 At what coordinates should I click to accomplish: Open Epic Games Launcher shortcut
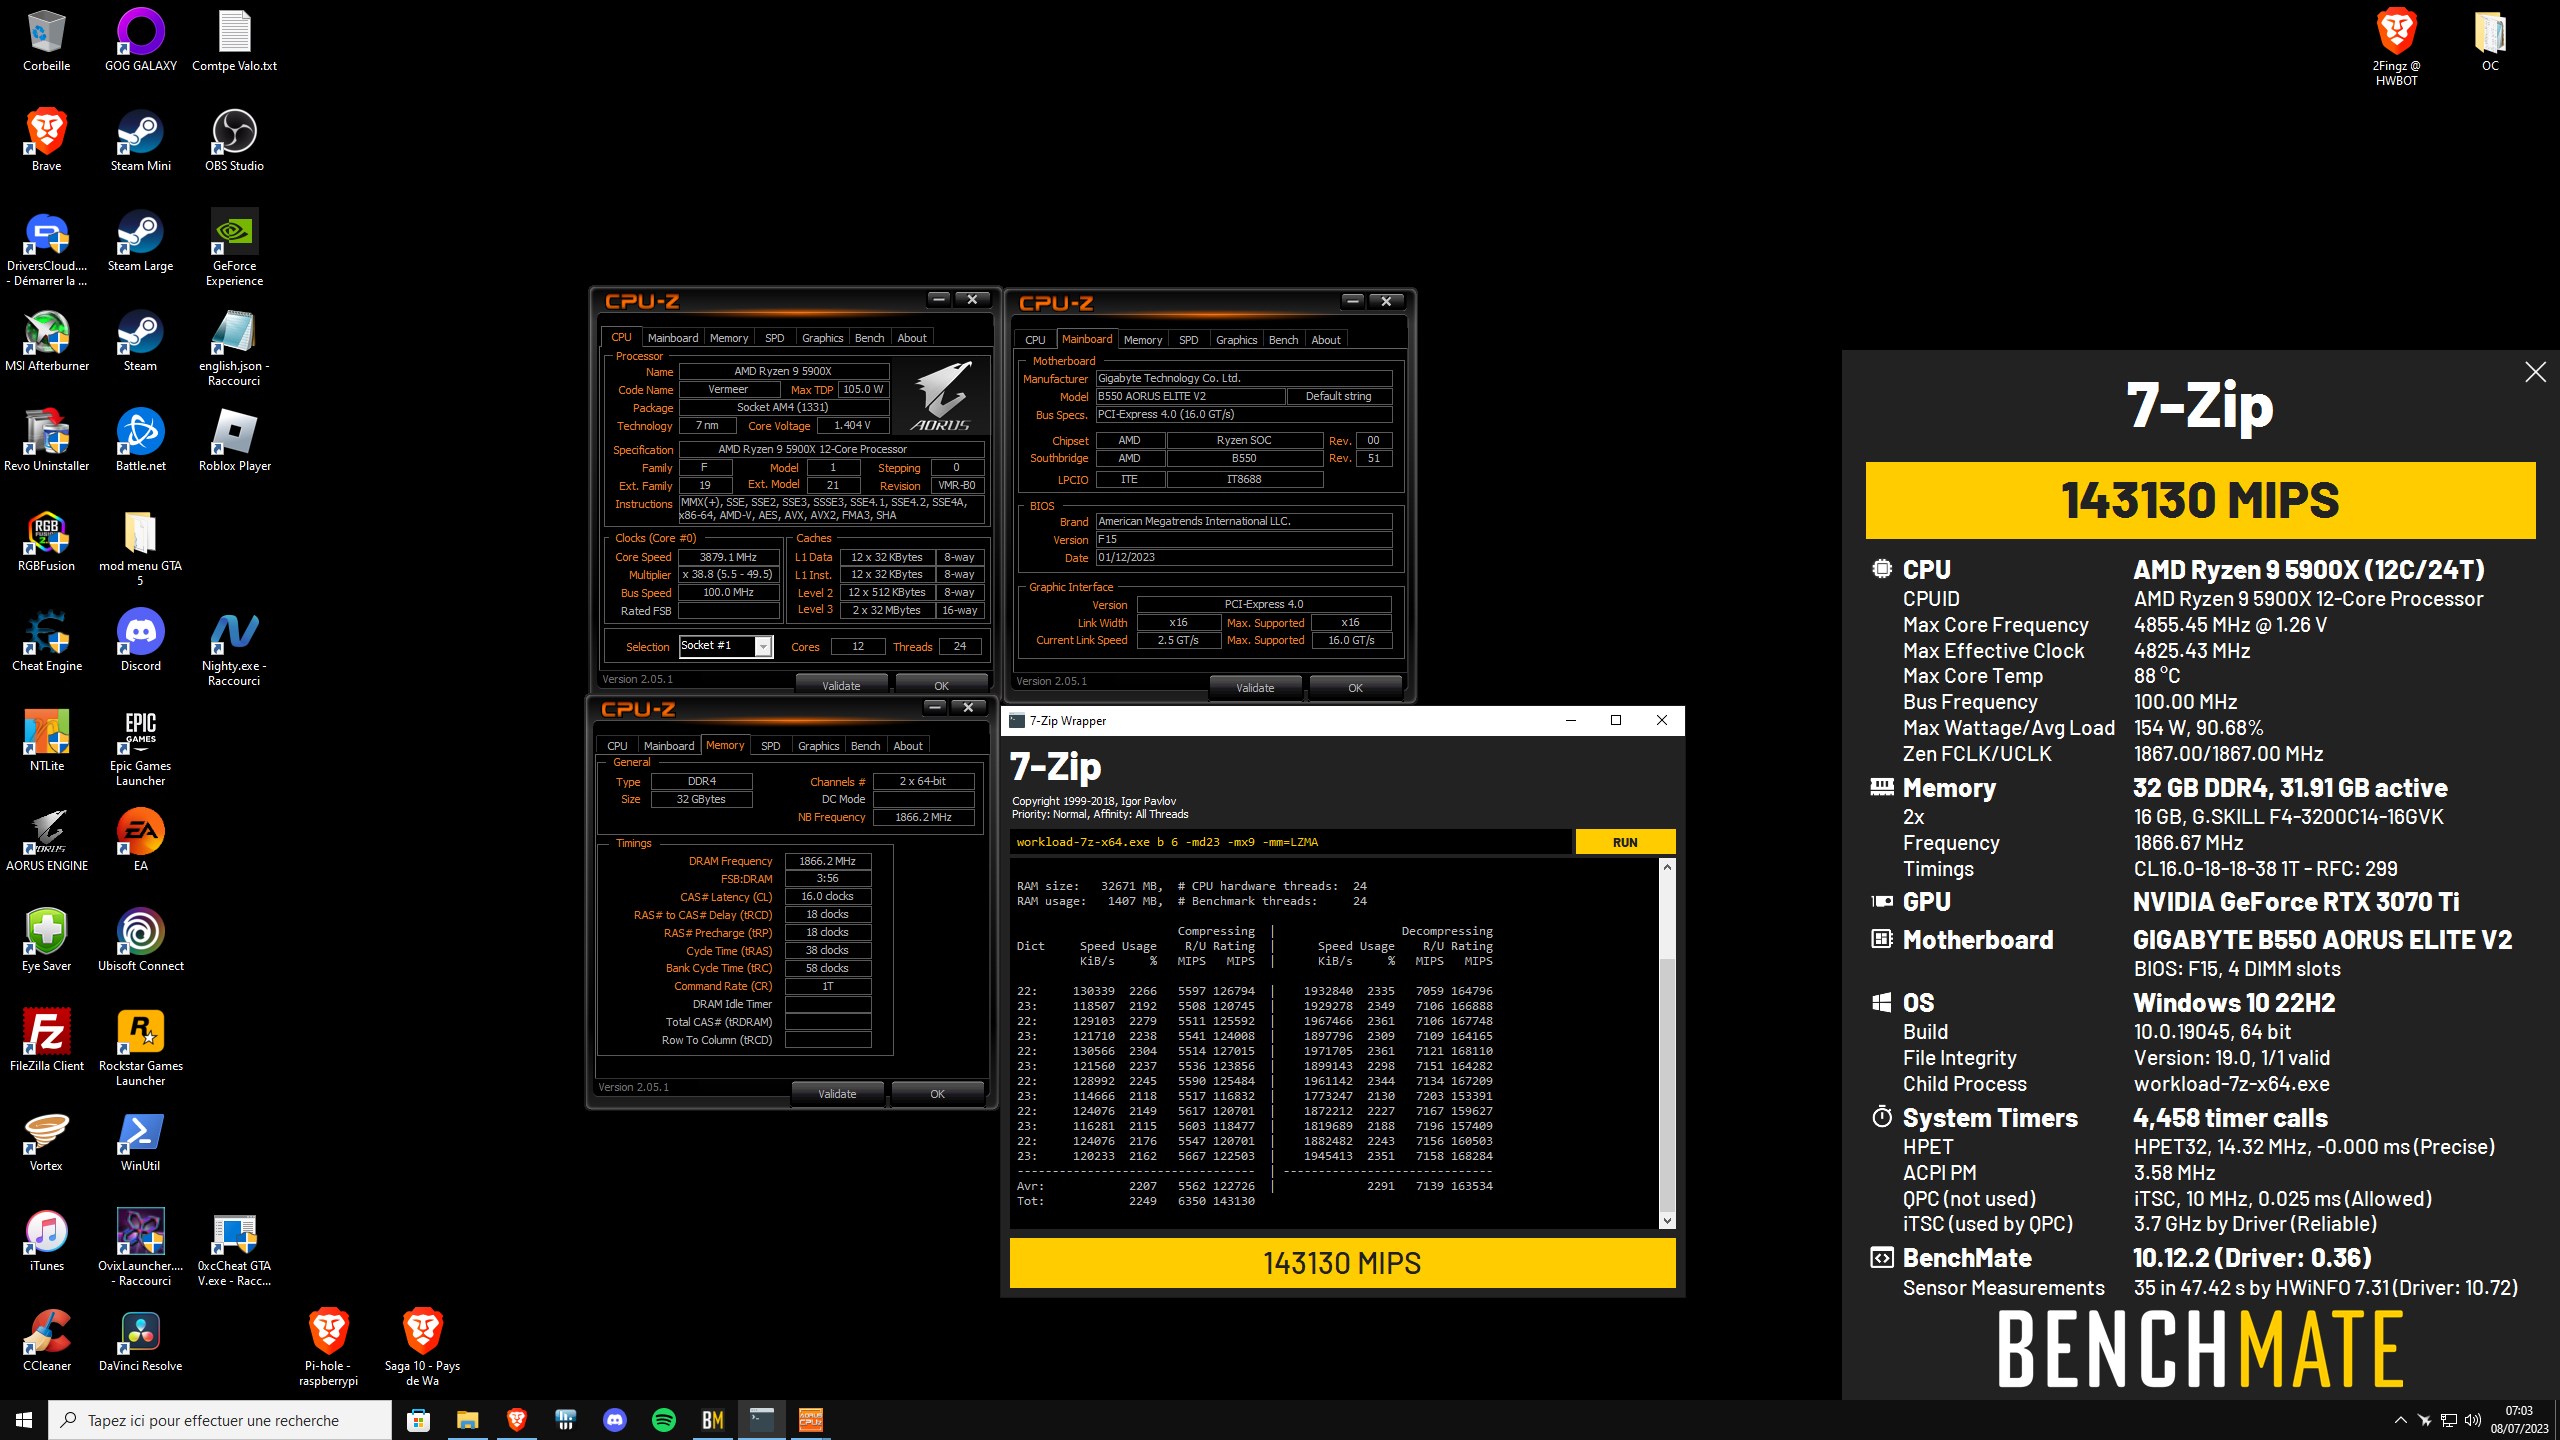[141, 747]
